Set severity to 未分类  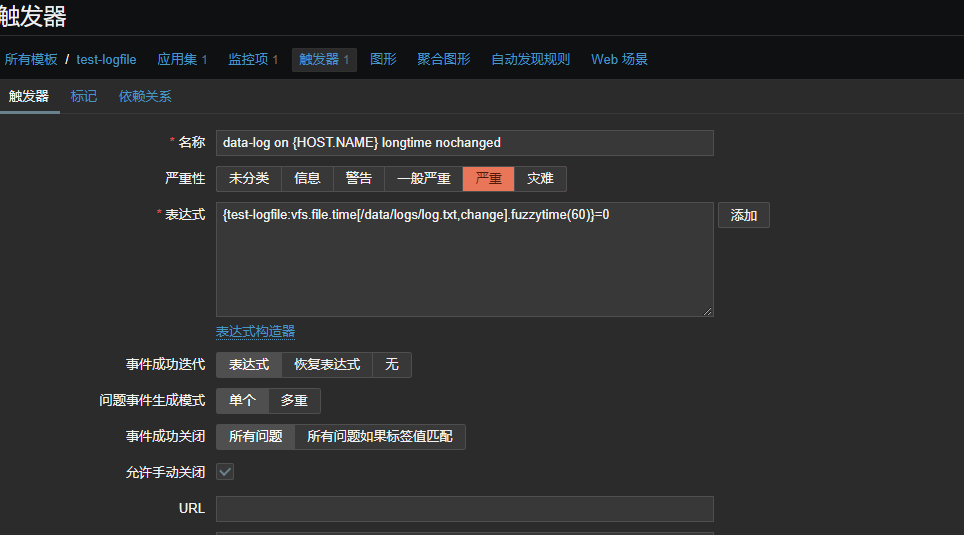[249, 179]
